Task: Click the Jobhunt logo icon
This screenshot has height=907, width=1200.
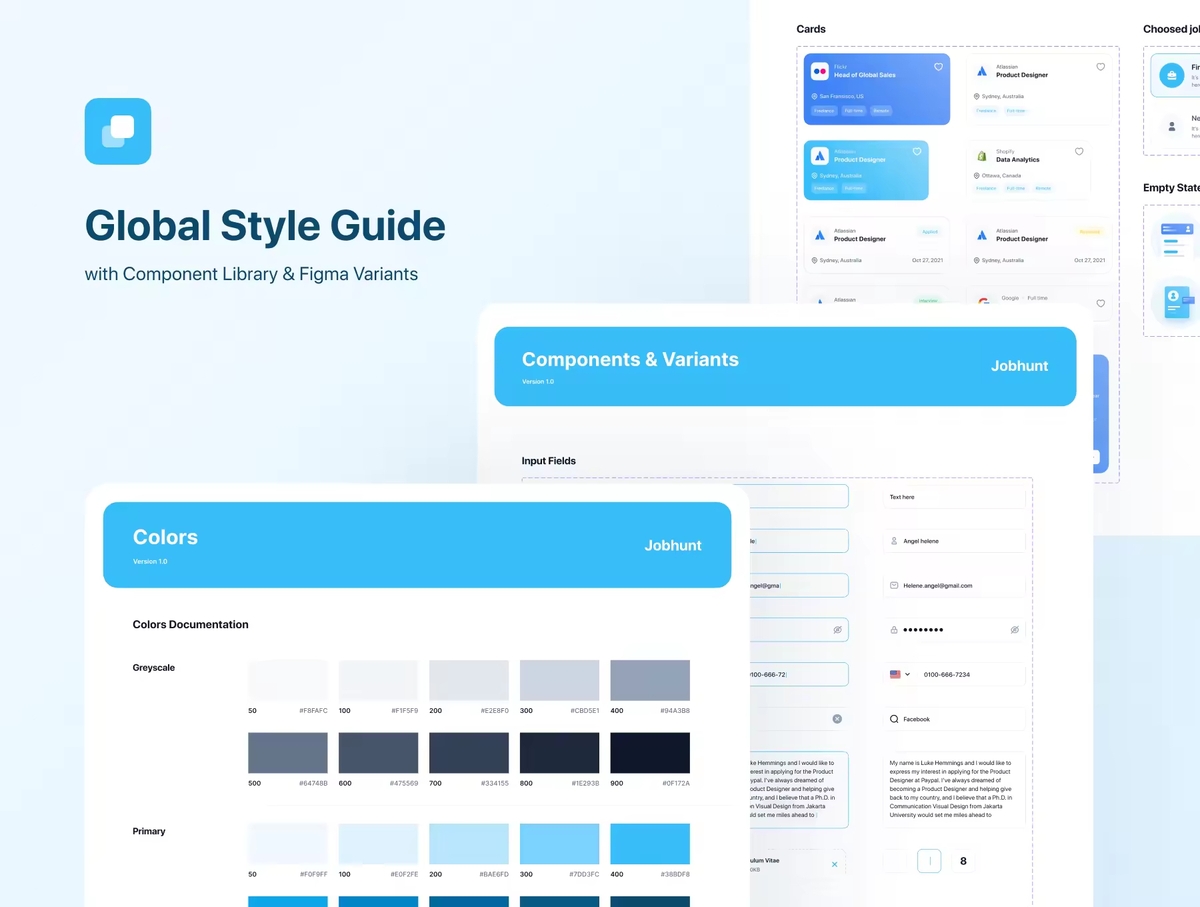Action: (118, 131)
